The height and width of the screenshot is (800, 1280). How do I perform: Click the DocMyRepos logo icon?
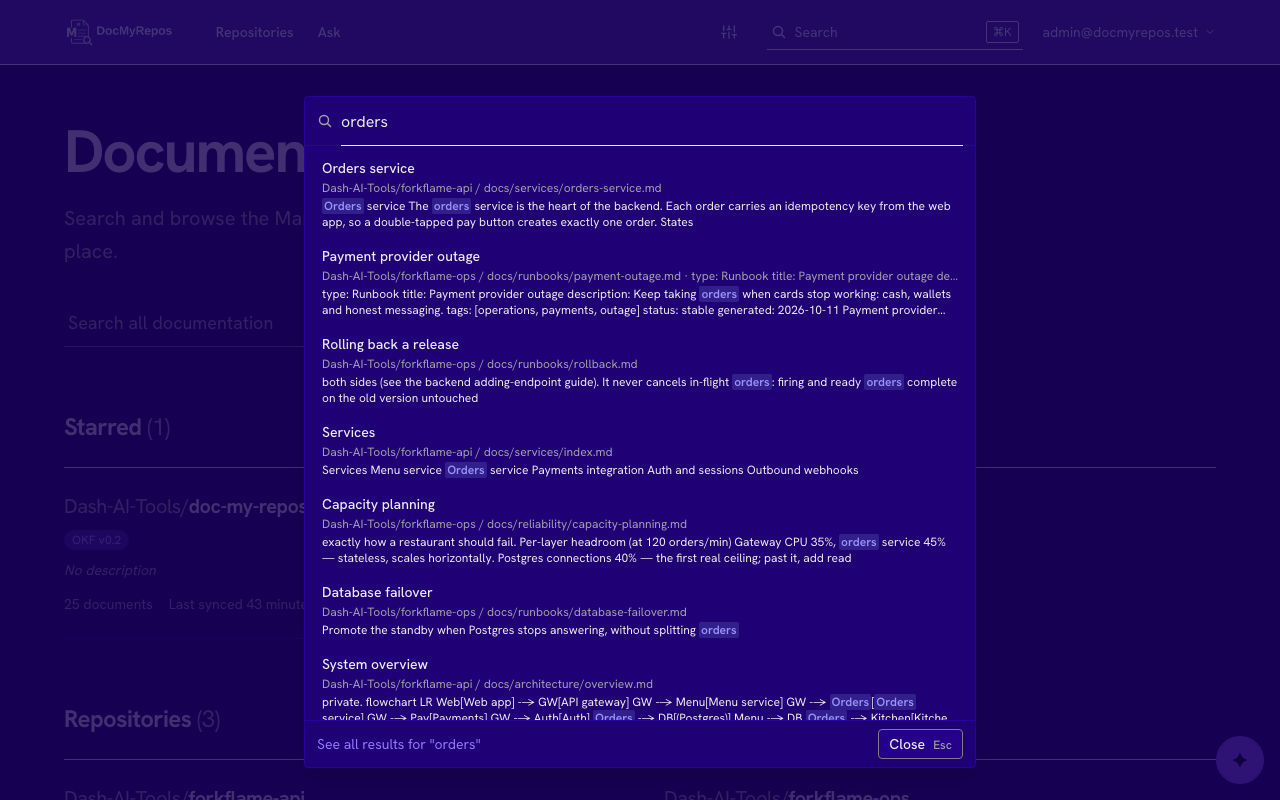pos(79,32)
